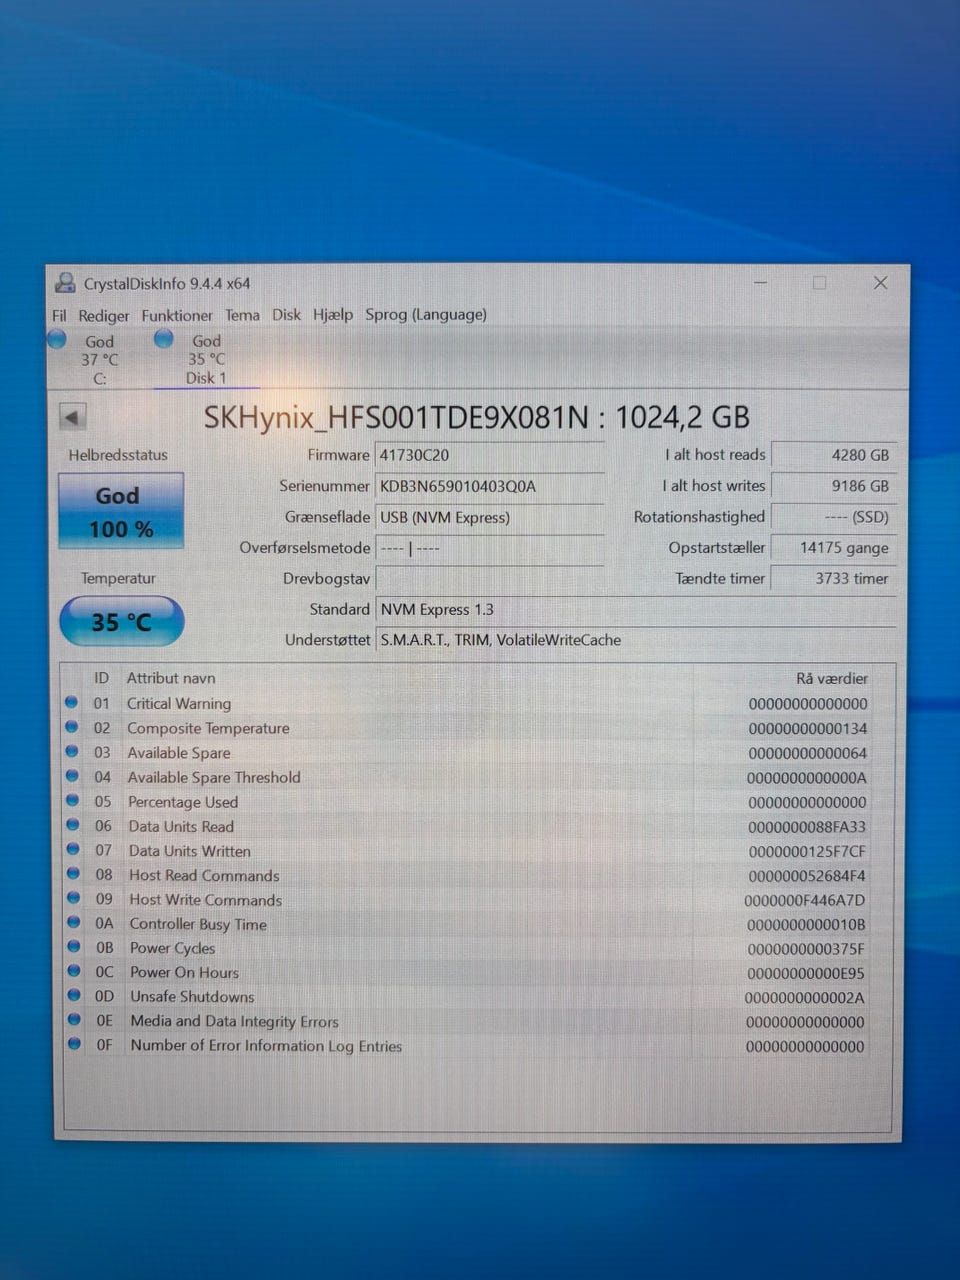
Task: Click the status dot for Data Units Written
Action: pyautogui.click(x=72, y=849)
